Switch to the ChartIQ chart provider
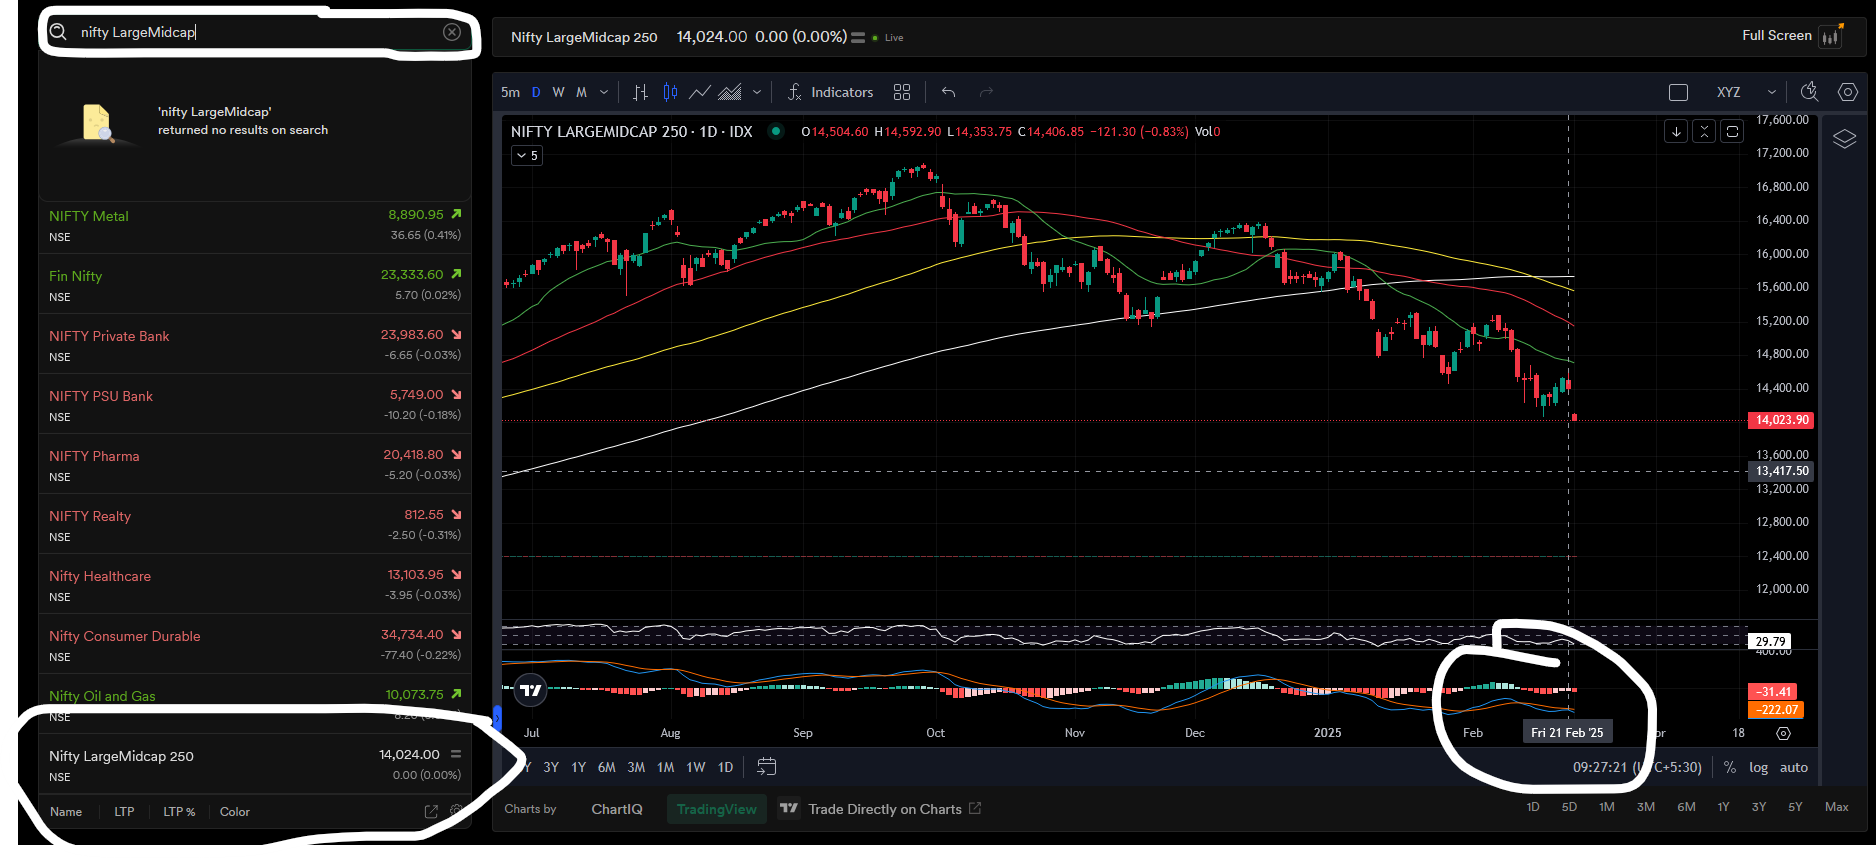The image size is (1876, 859). tap(617, 809)
